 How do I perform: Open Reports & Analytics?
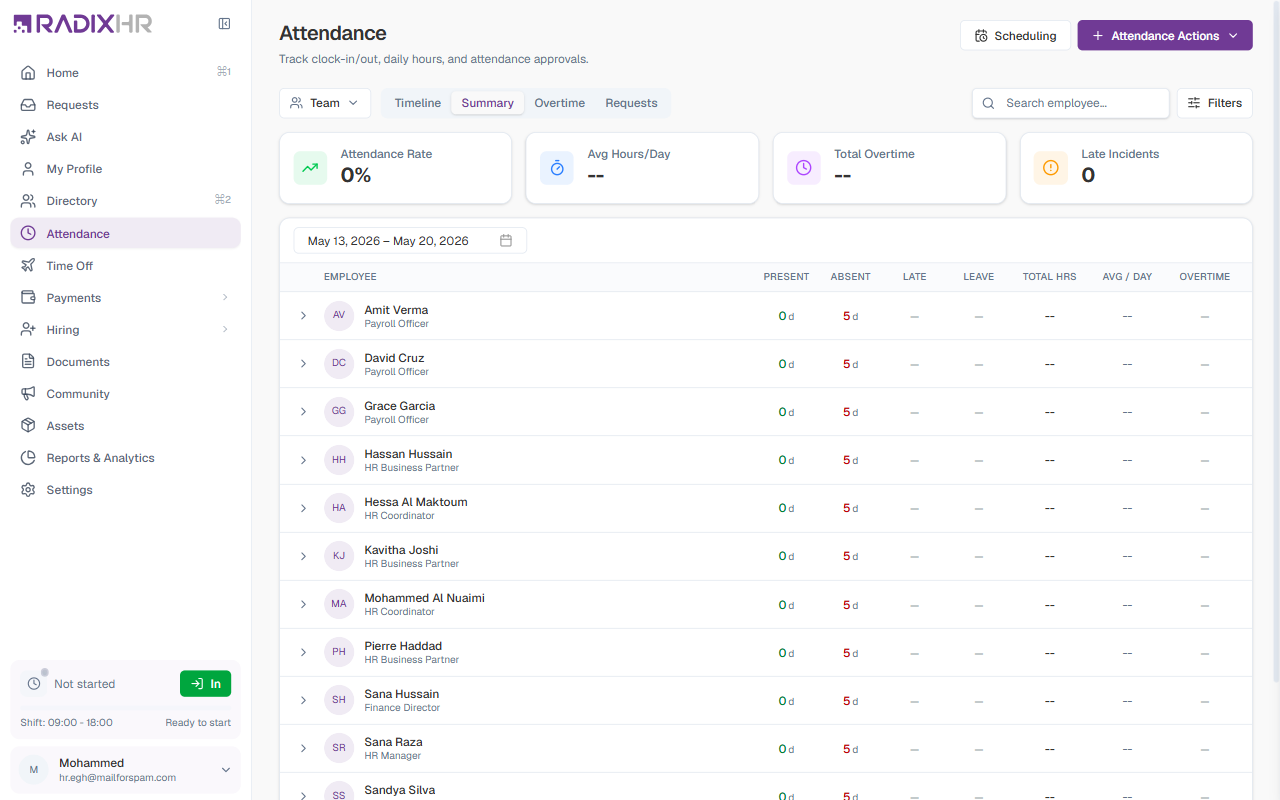click(125, 458)
